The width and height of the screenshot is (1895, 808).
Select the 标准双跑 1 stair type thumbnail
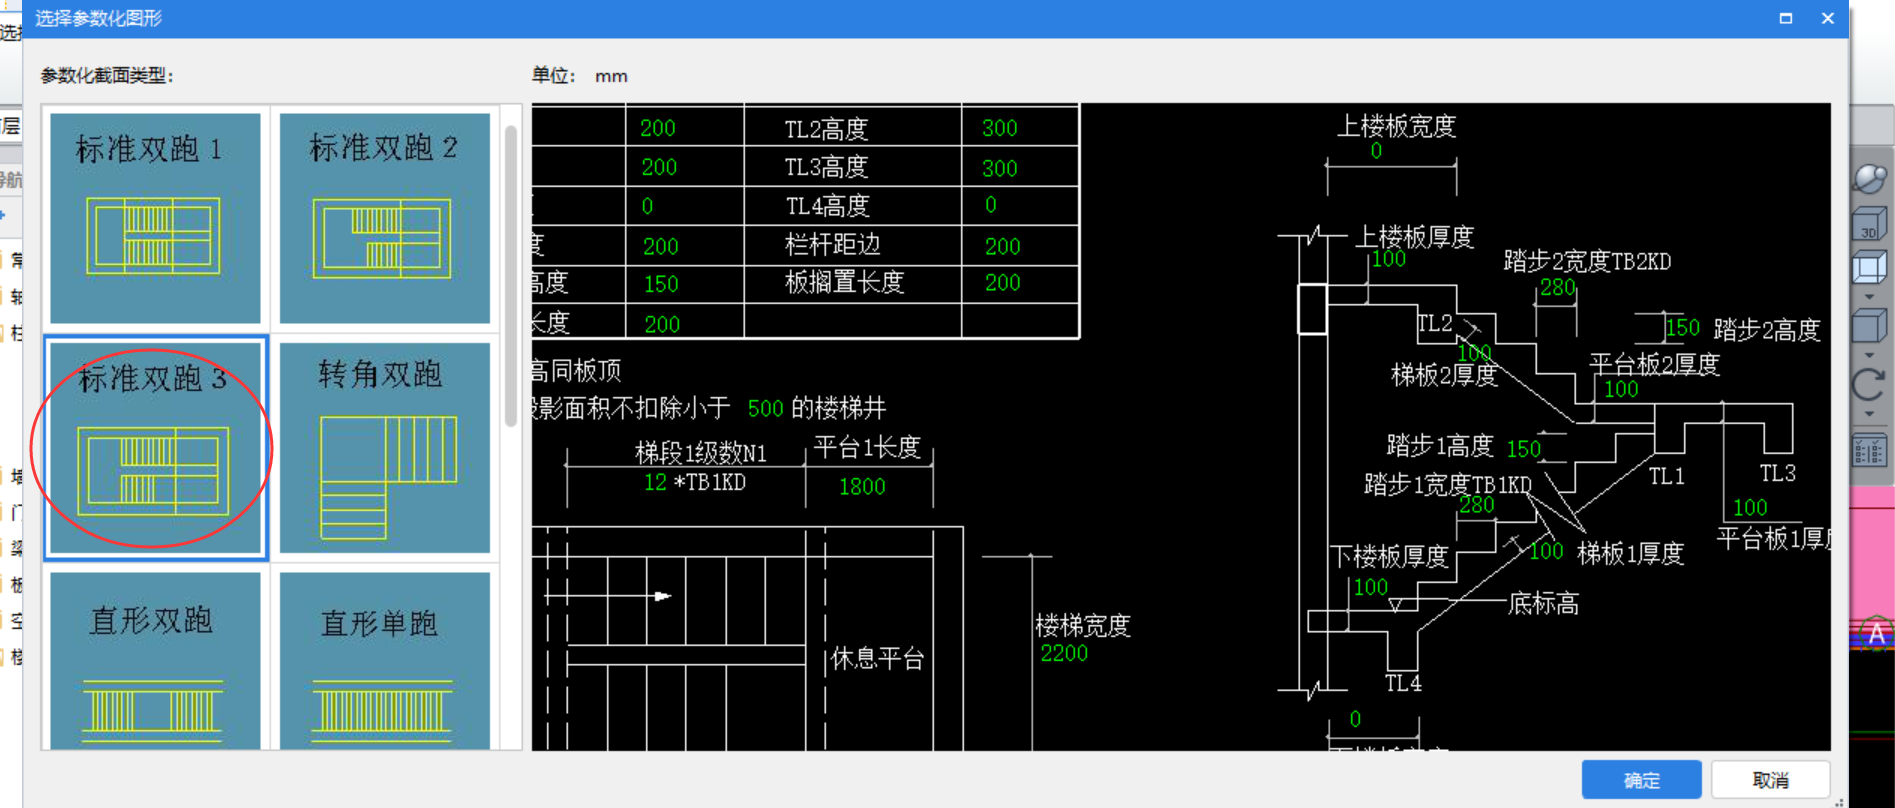[155, 218]
